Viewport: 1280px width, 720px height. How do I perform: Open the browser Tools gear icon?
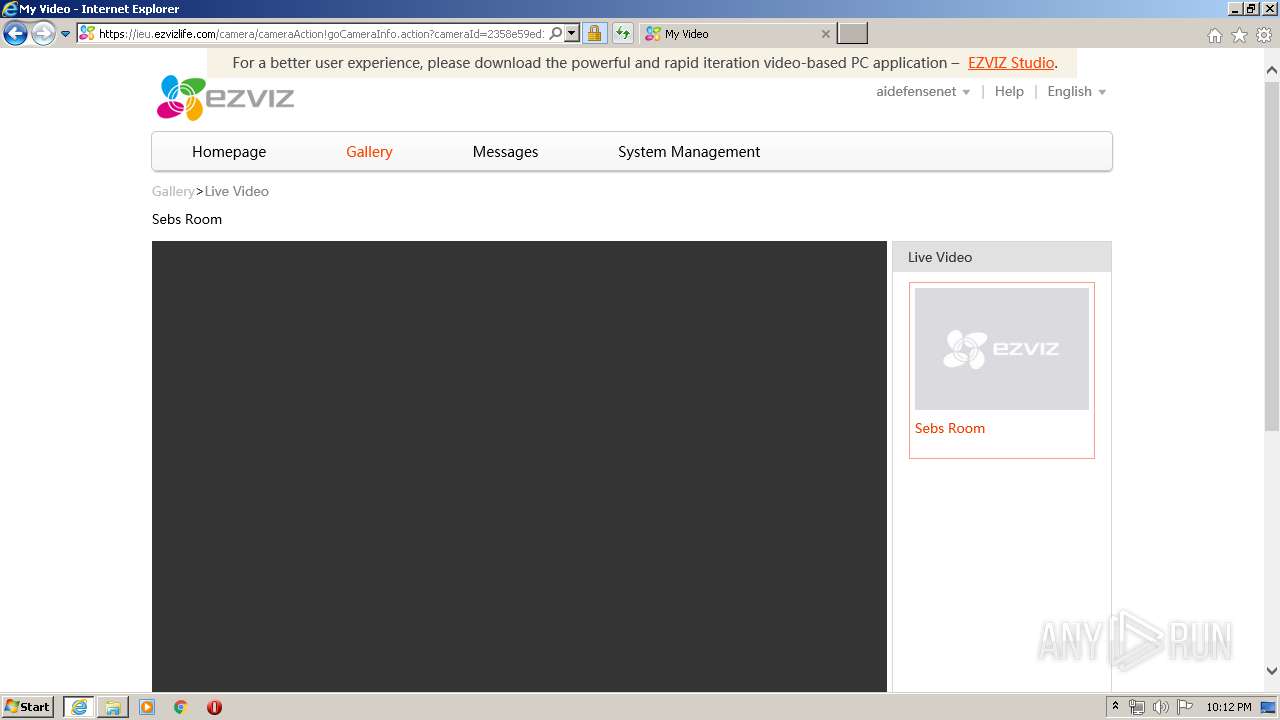tap(1264, 35)
